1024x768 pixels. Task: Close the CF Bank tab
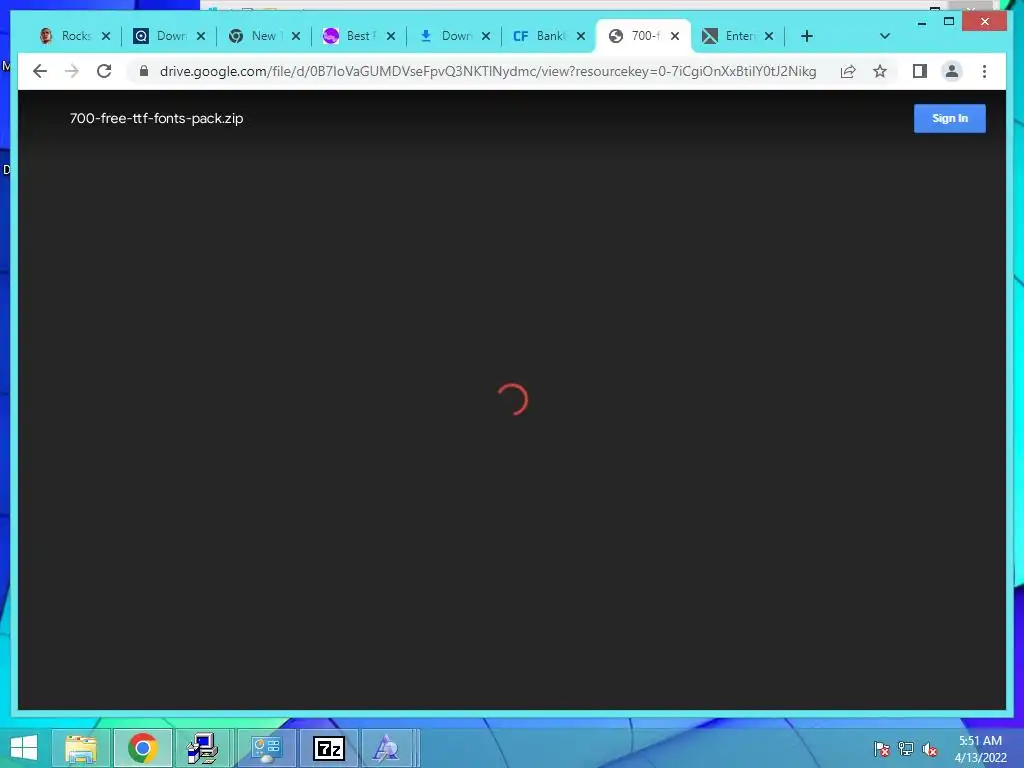pyautogui.click(x=581, y=36)
